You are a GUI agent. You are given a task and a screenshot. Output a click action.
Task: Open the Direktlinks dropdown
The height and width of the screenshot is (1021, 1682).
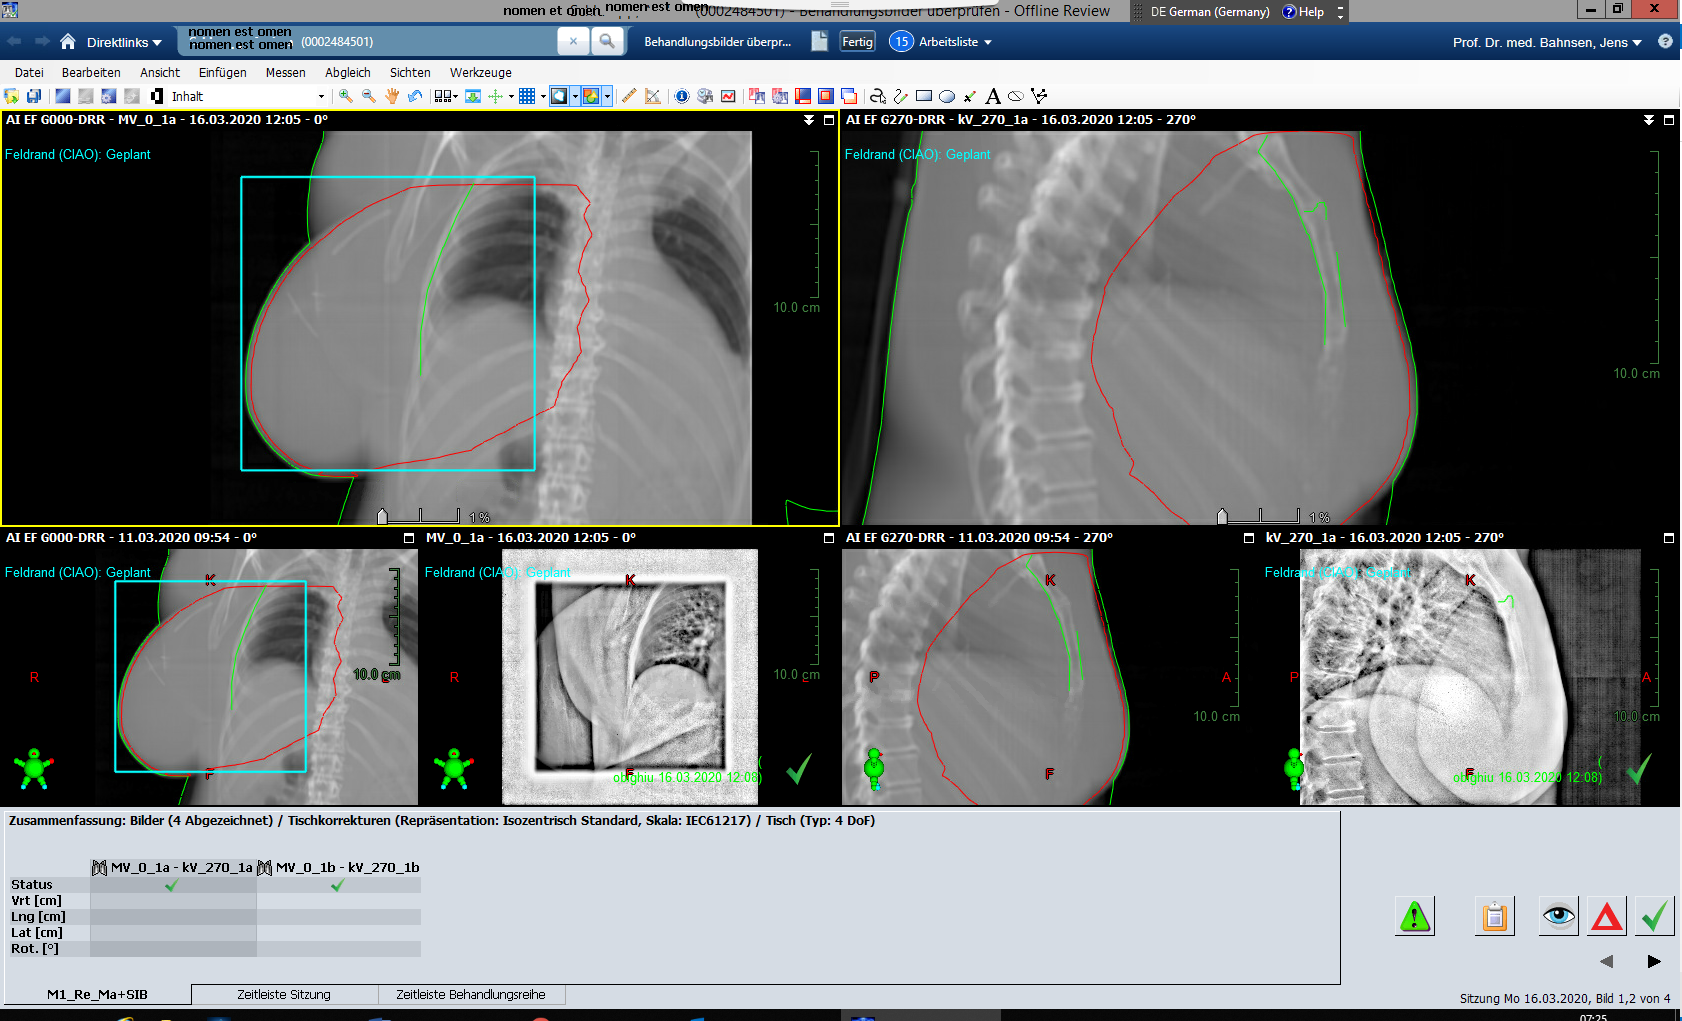123,42
